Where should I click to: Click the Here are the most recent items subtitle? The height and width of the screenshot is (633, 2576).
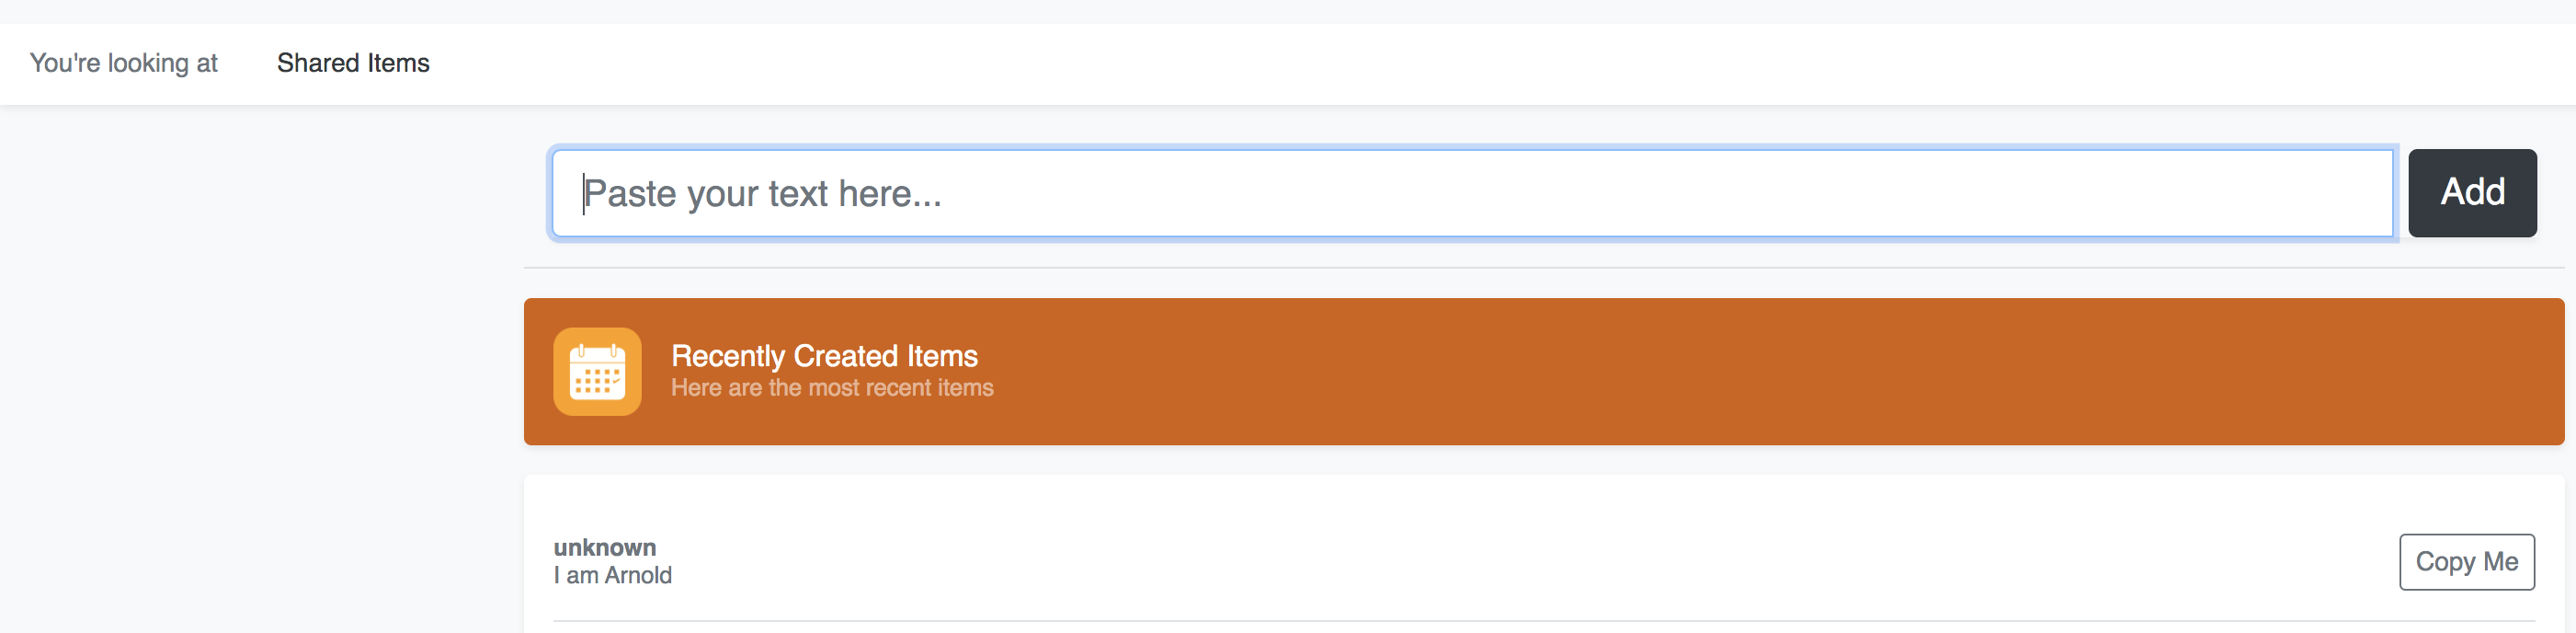pos(832,388)
